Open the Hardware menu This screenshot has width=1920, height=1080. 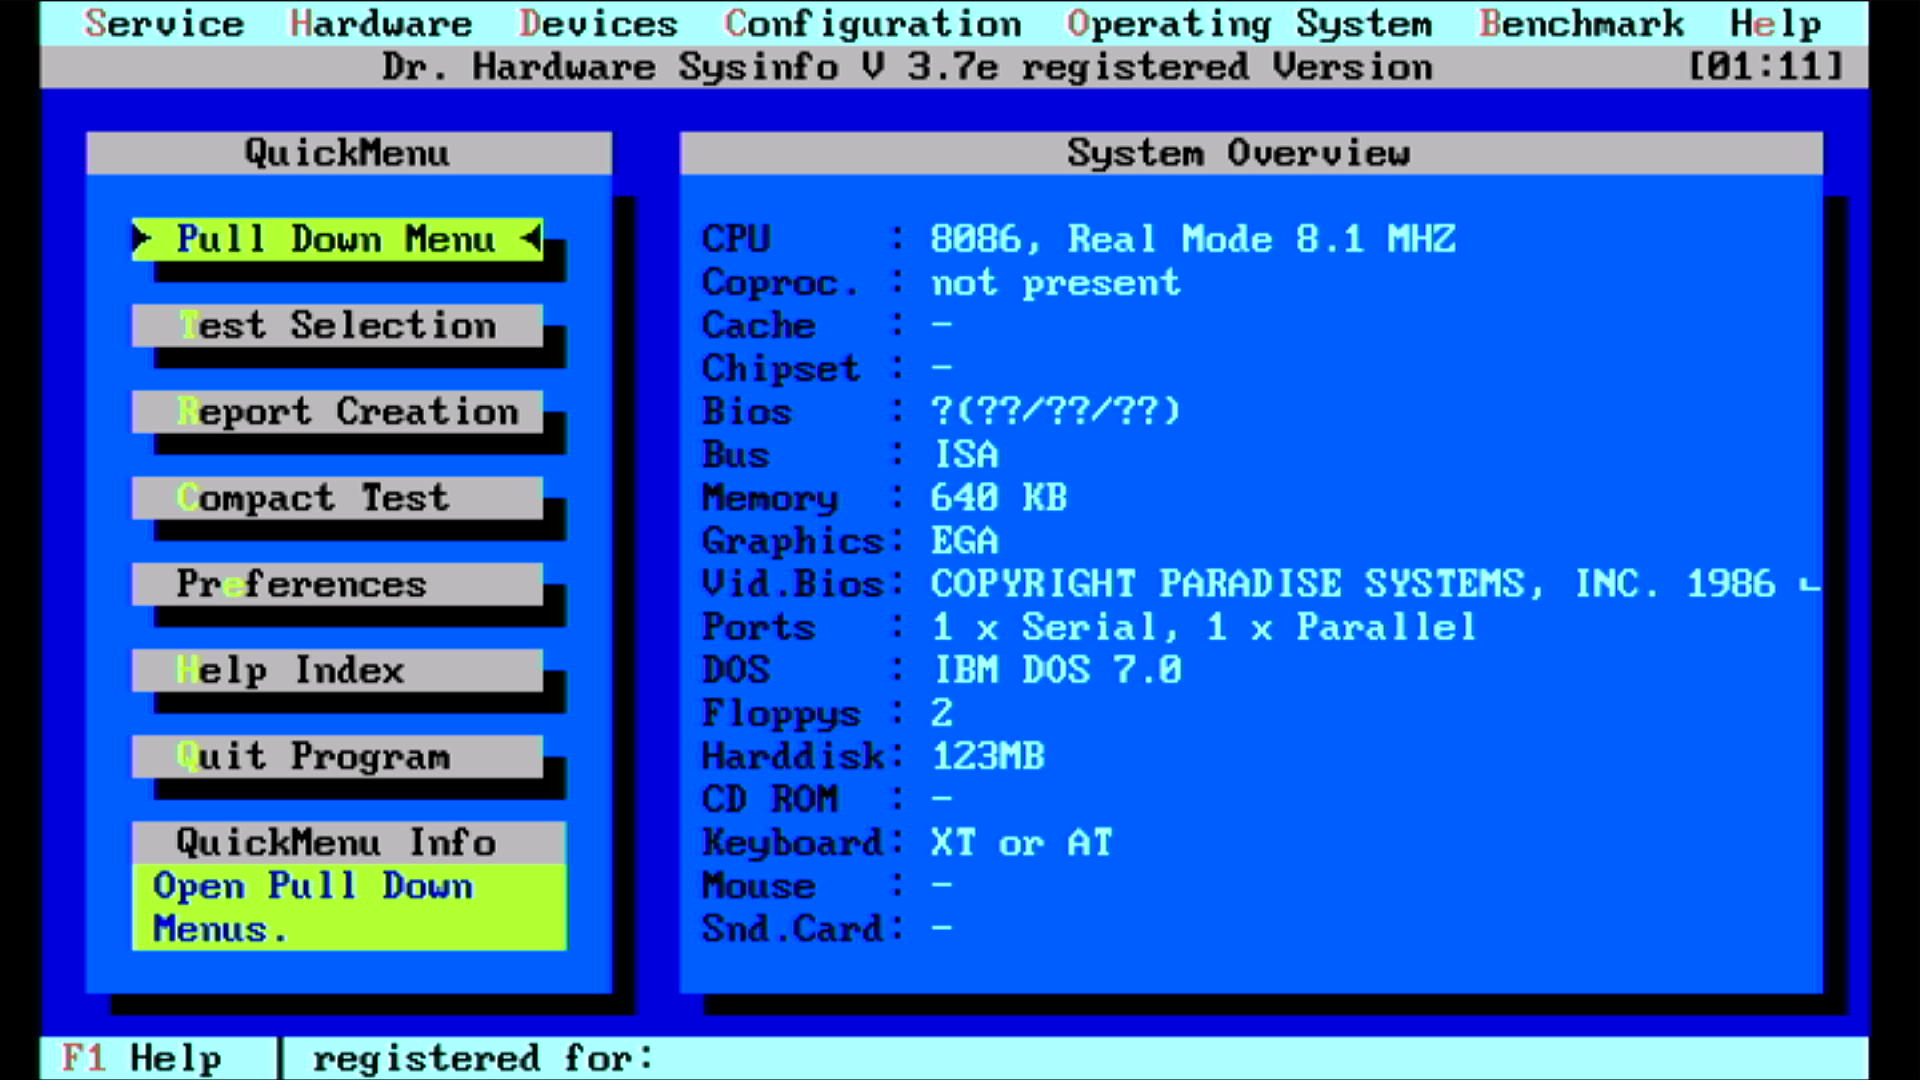pyautogui.click(x=381, y=23)
